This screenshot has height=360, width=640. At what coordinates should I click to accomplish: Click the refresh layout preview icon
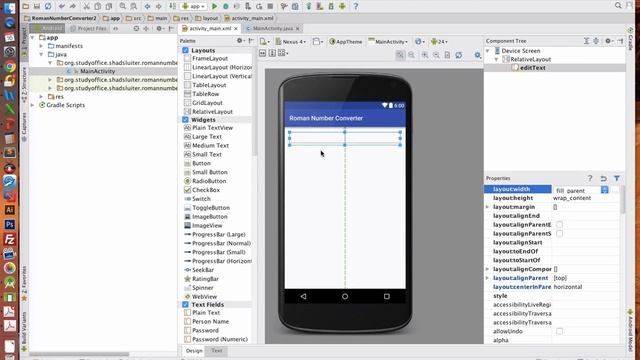click(459, 55)
